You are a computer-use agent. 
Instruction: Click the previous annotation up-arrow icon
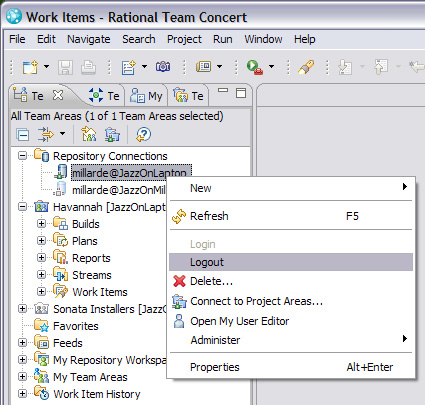pyautogui.click(x=381, y=67)
